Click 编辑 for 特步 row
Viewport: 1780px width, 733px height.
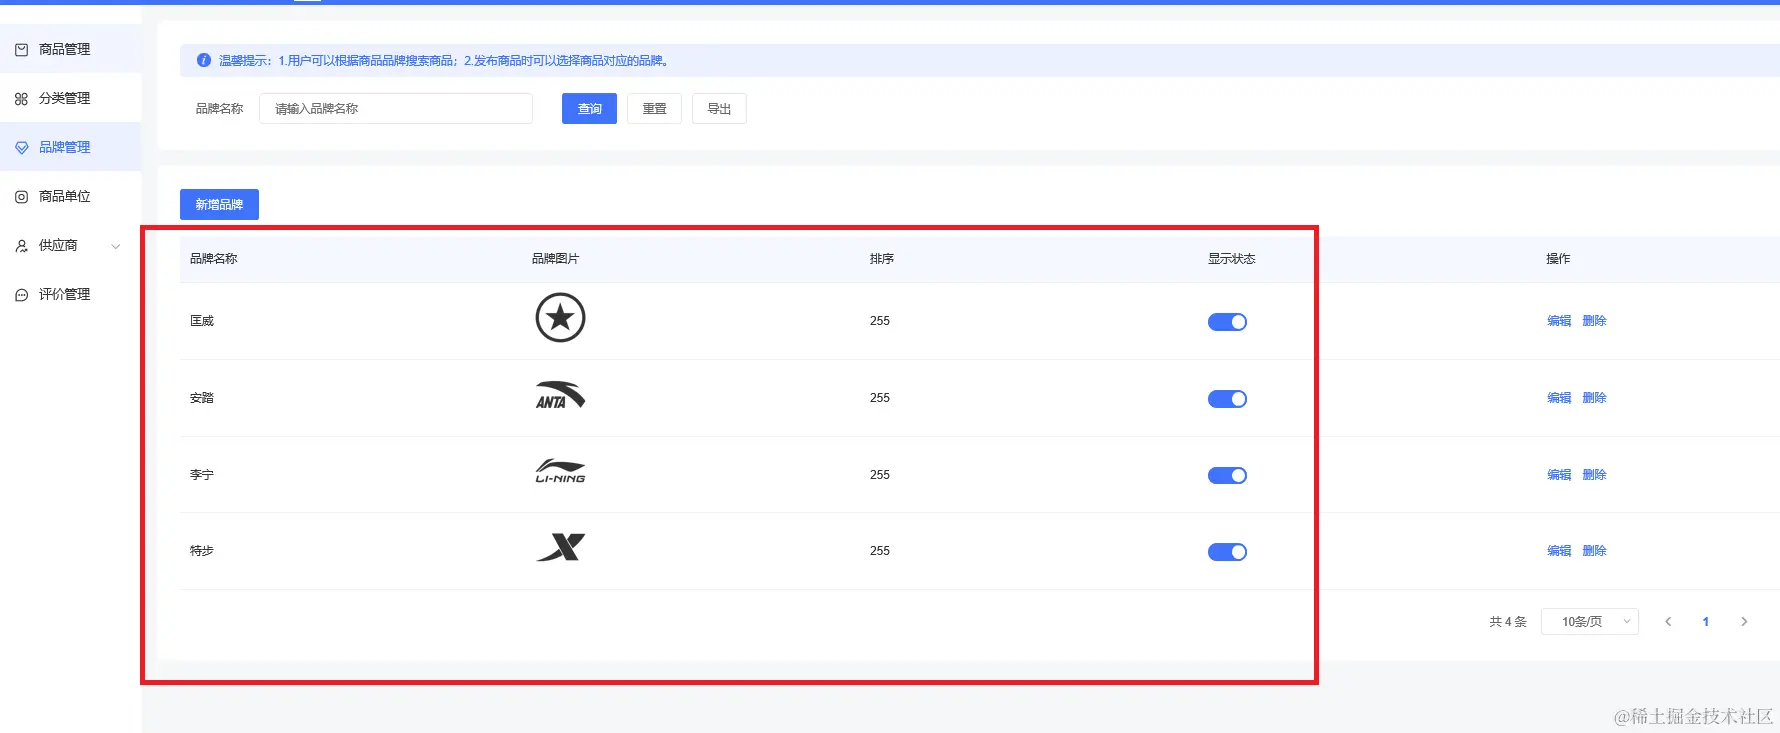point(1559,551)
